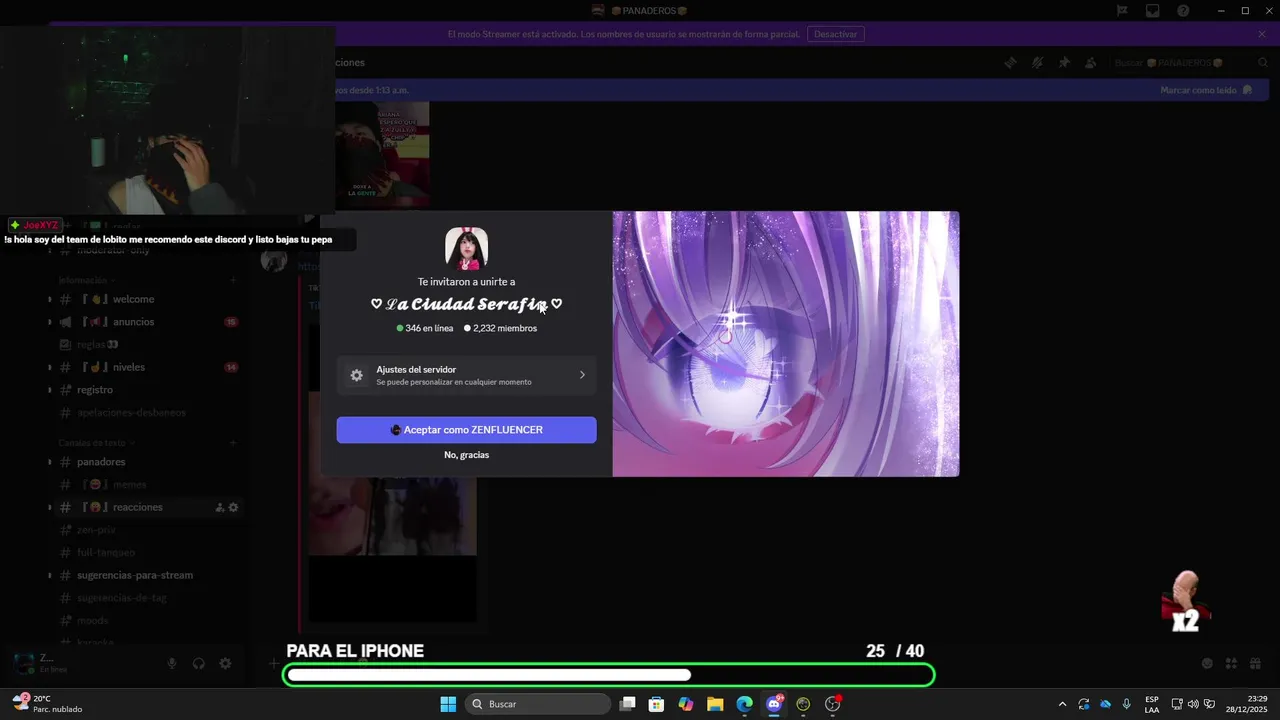Click magnifier icon in Discord search
The image size is (1280, 720).
[1263, 62]
